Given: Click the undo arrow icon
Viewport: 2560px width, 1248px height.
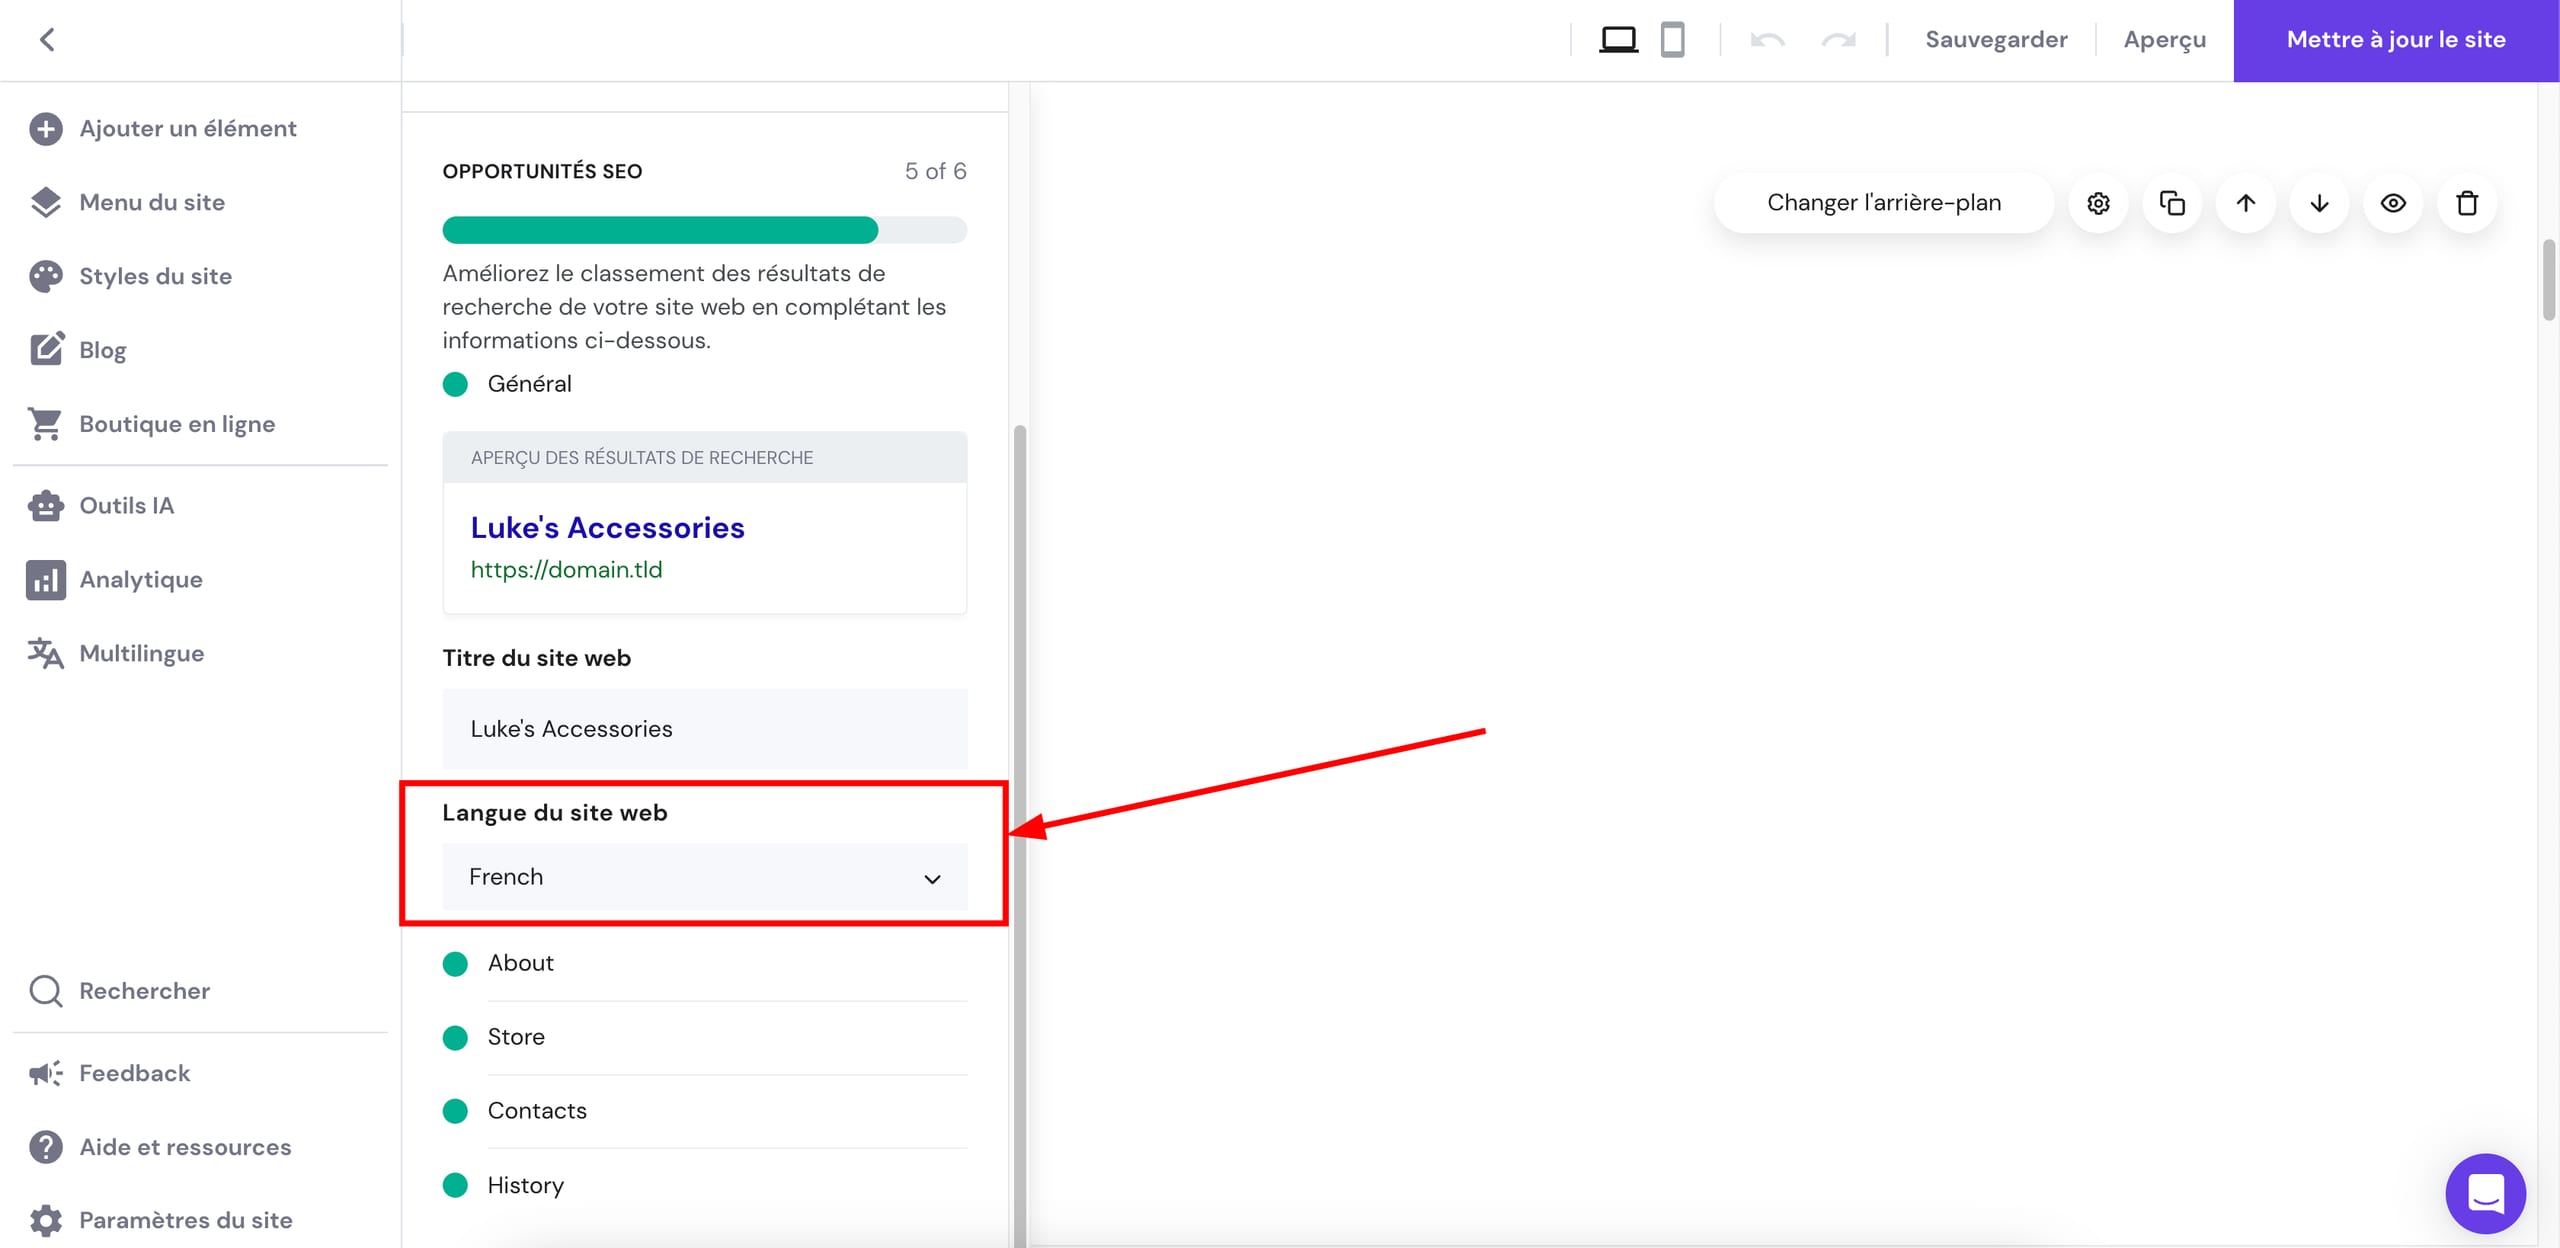Looking at the screenshot, I should click(x=1767, y=40).
